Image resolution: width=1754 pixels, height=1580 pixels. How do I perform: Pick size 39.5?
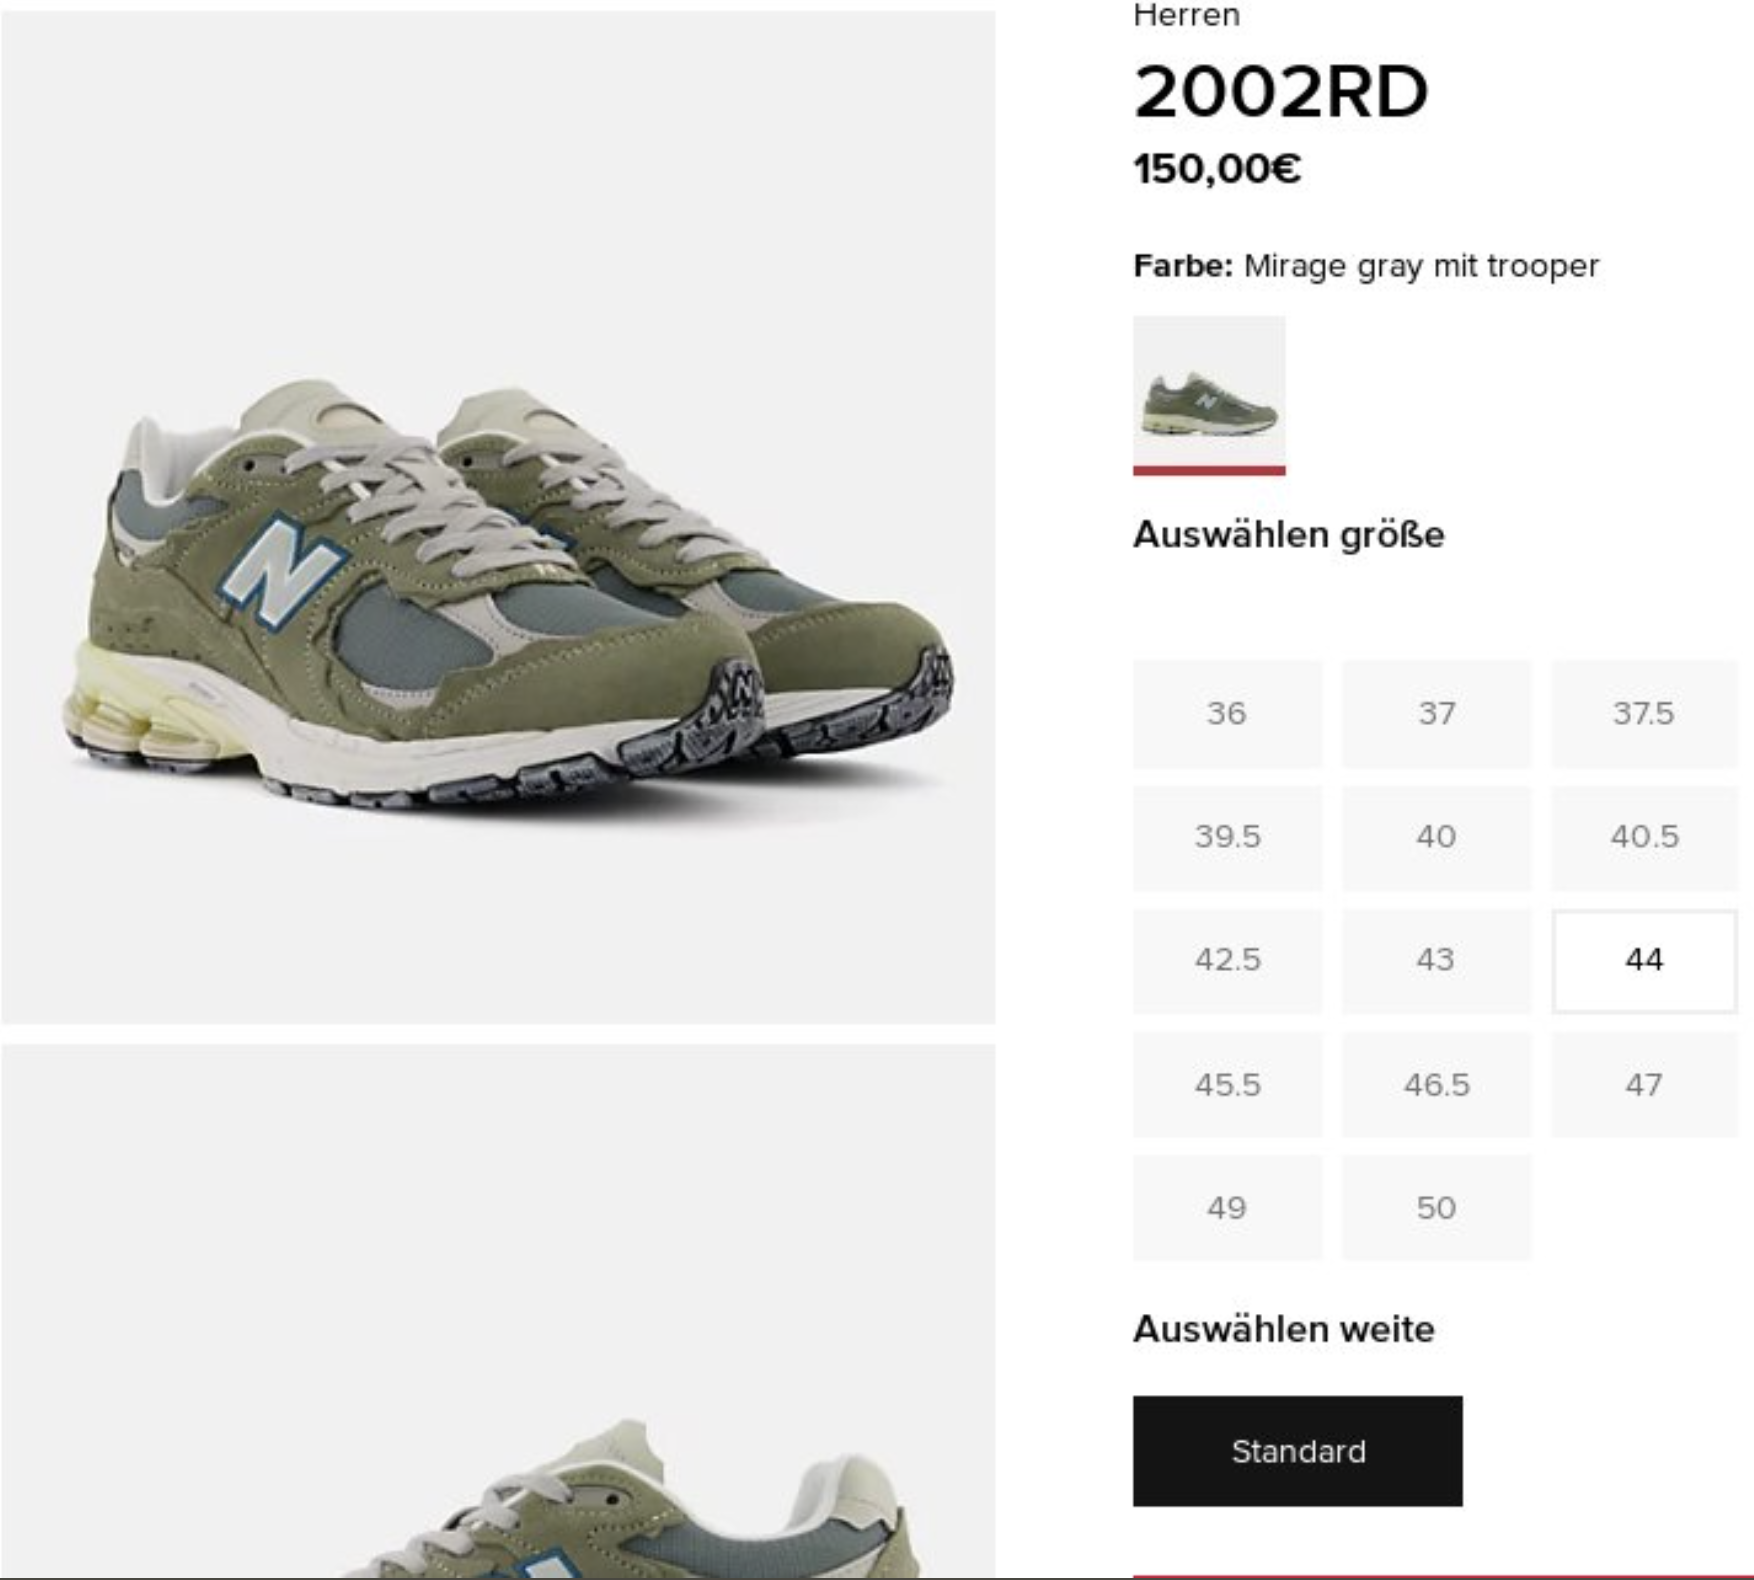(x=1227, y=837)
